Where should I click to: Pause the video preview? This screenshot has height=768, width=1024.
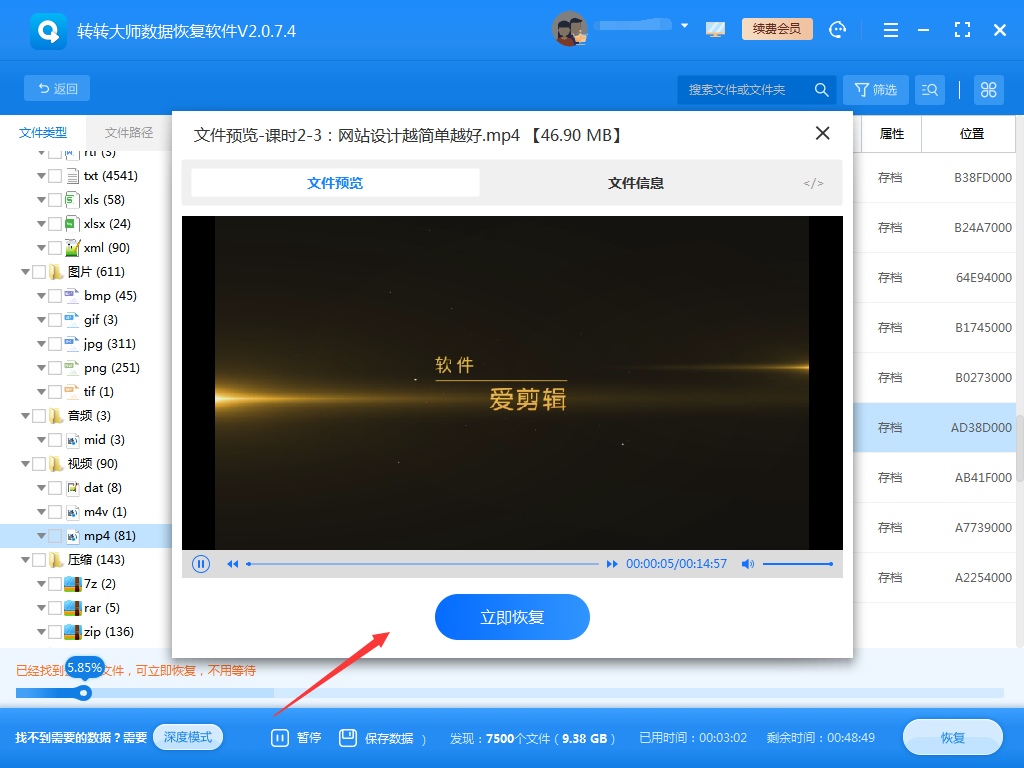click(201, 564)
